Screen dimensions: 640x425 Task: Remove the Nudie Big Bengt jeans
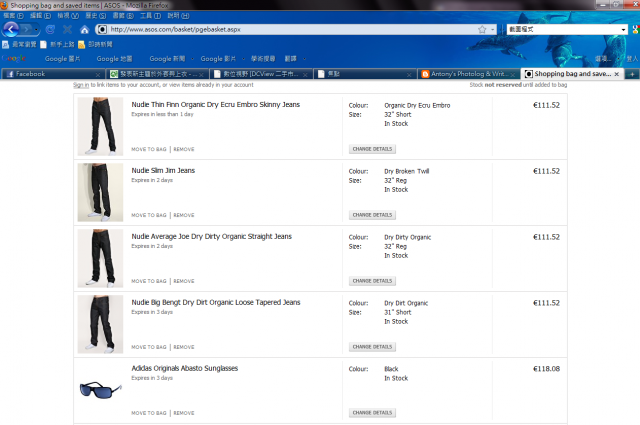pos(184,347)
